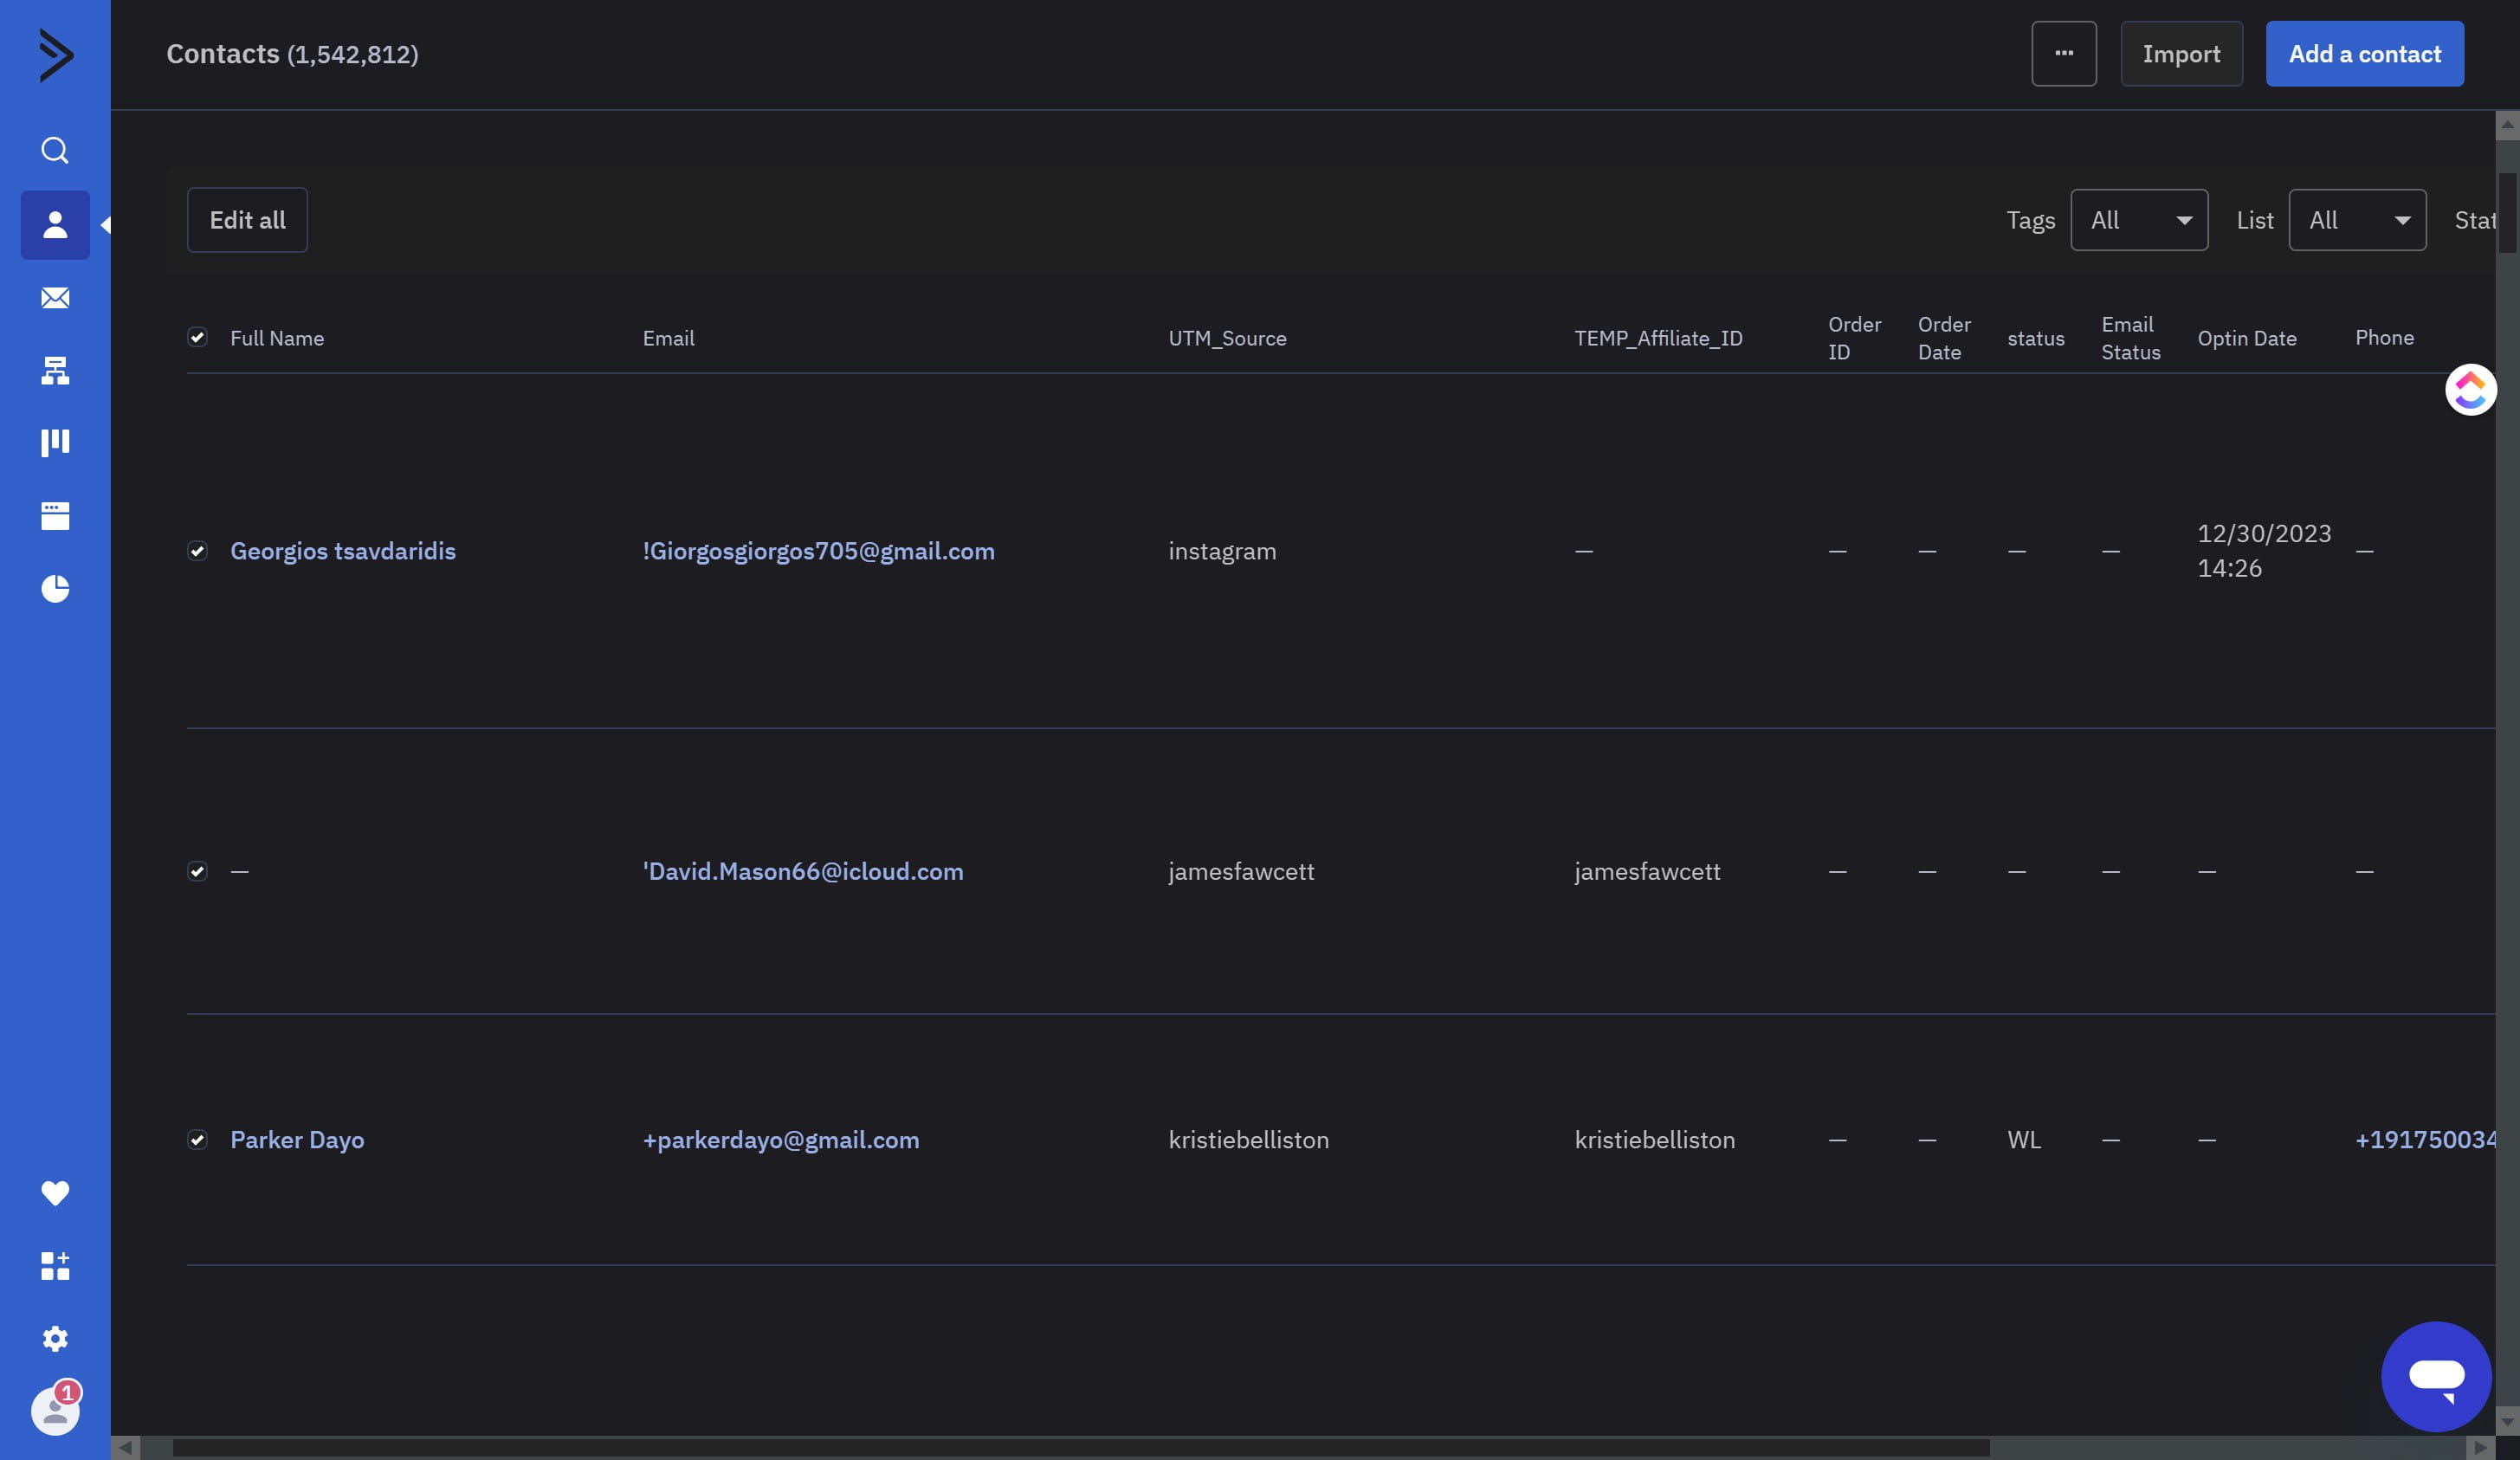The width and height of the screenshot is (2520, 1460).
Task: Open the chat support bubble
Action: (2435, 1376)
